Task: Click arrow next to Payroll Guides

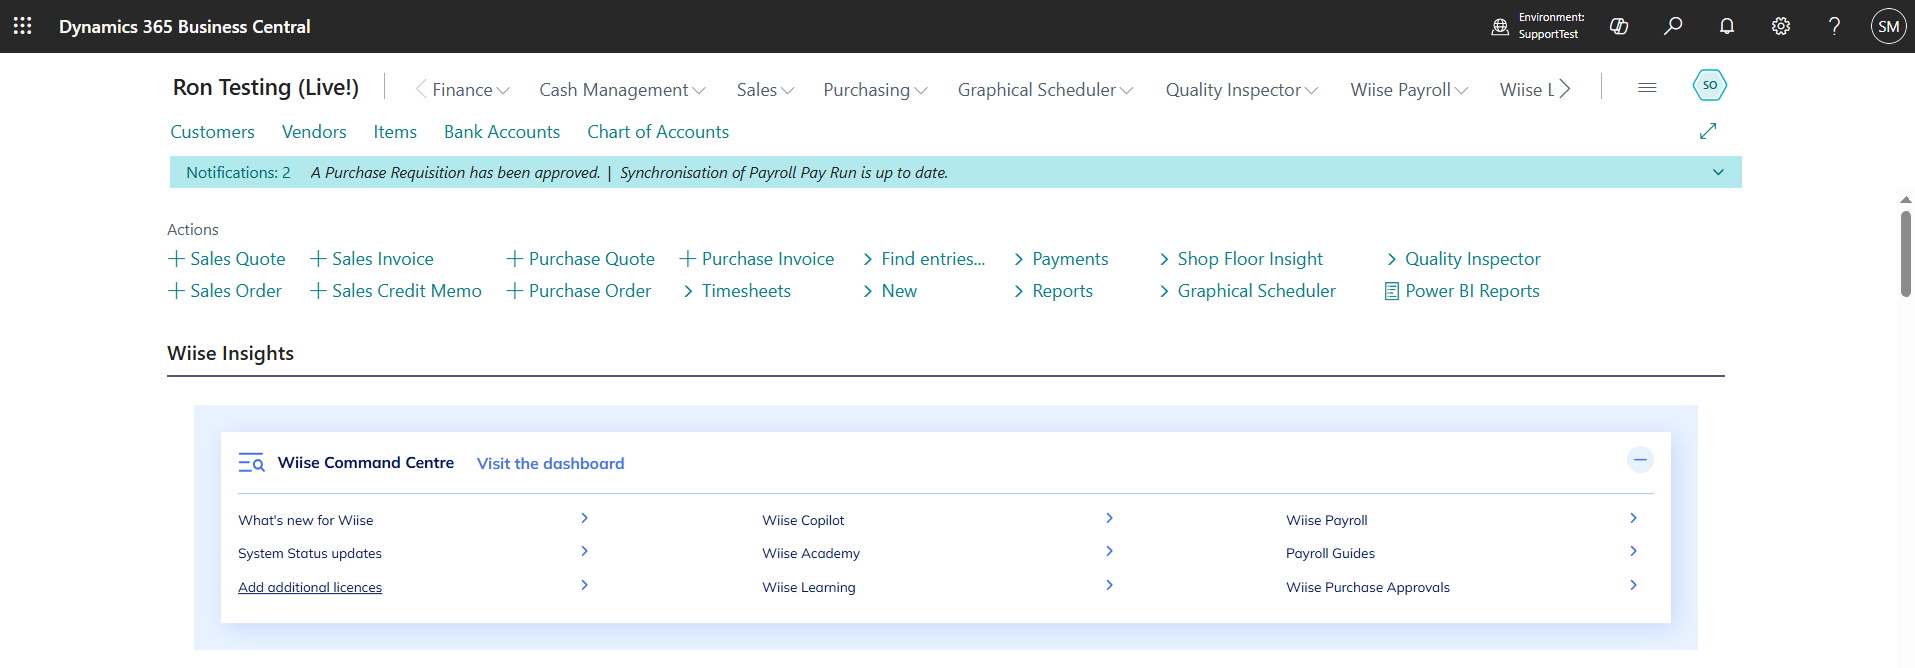Action: tap(1633, 551)
